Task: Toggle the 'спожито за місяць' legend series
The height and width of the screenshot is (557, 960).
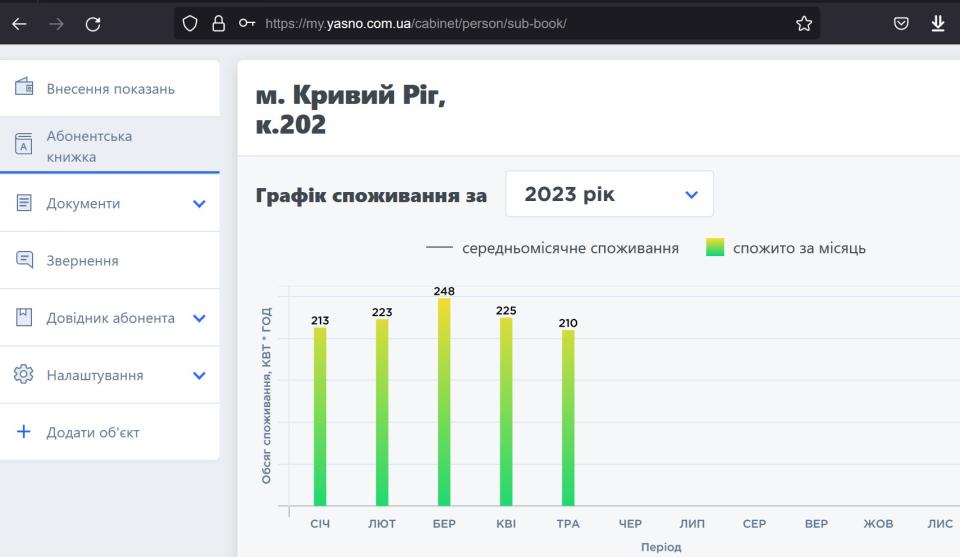Action: [785, 248]
